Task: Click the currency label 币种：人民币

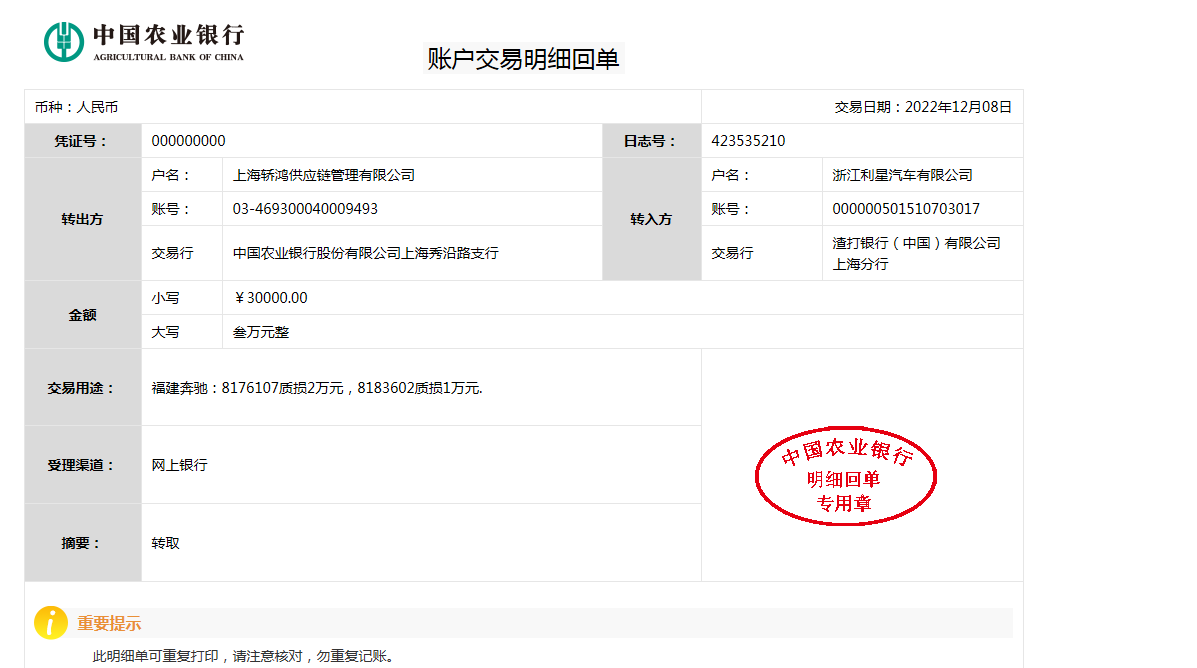Action: pos(76,107)
